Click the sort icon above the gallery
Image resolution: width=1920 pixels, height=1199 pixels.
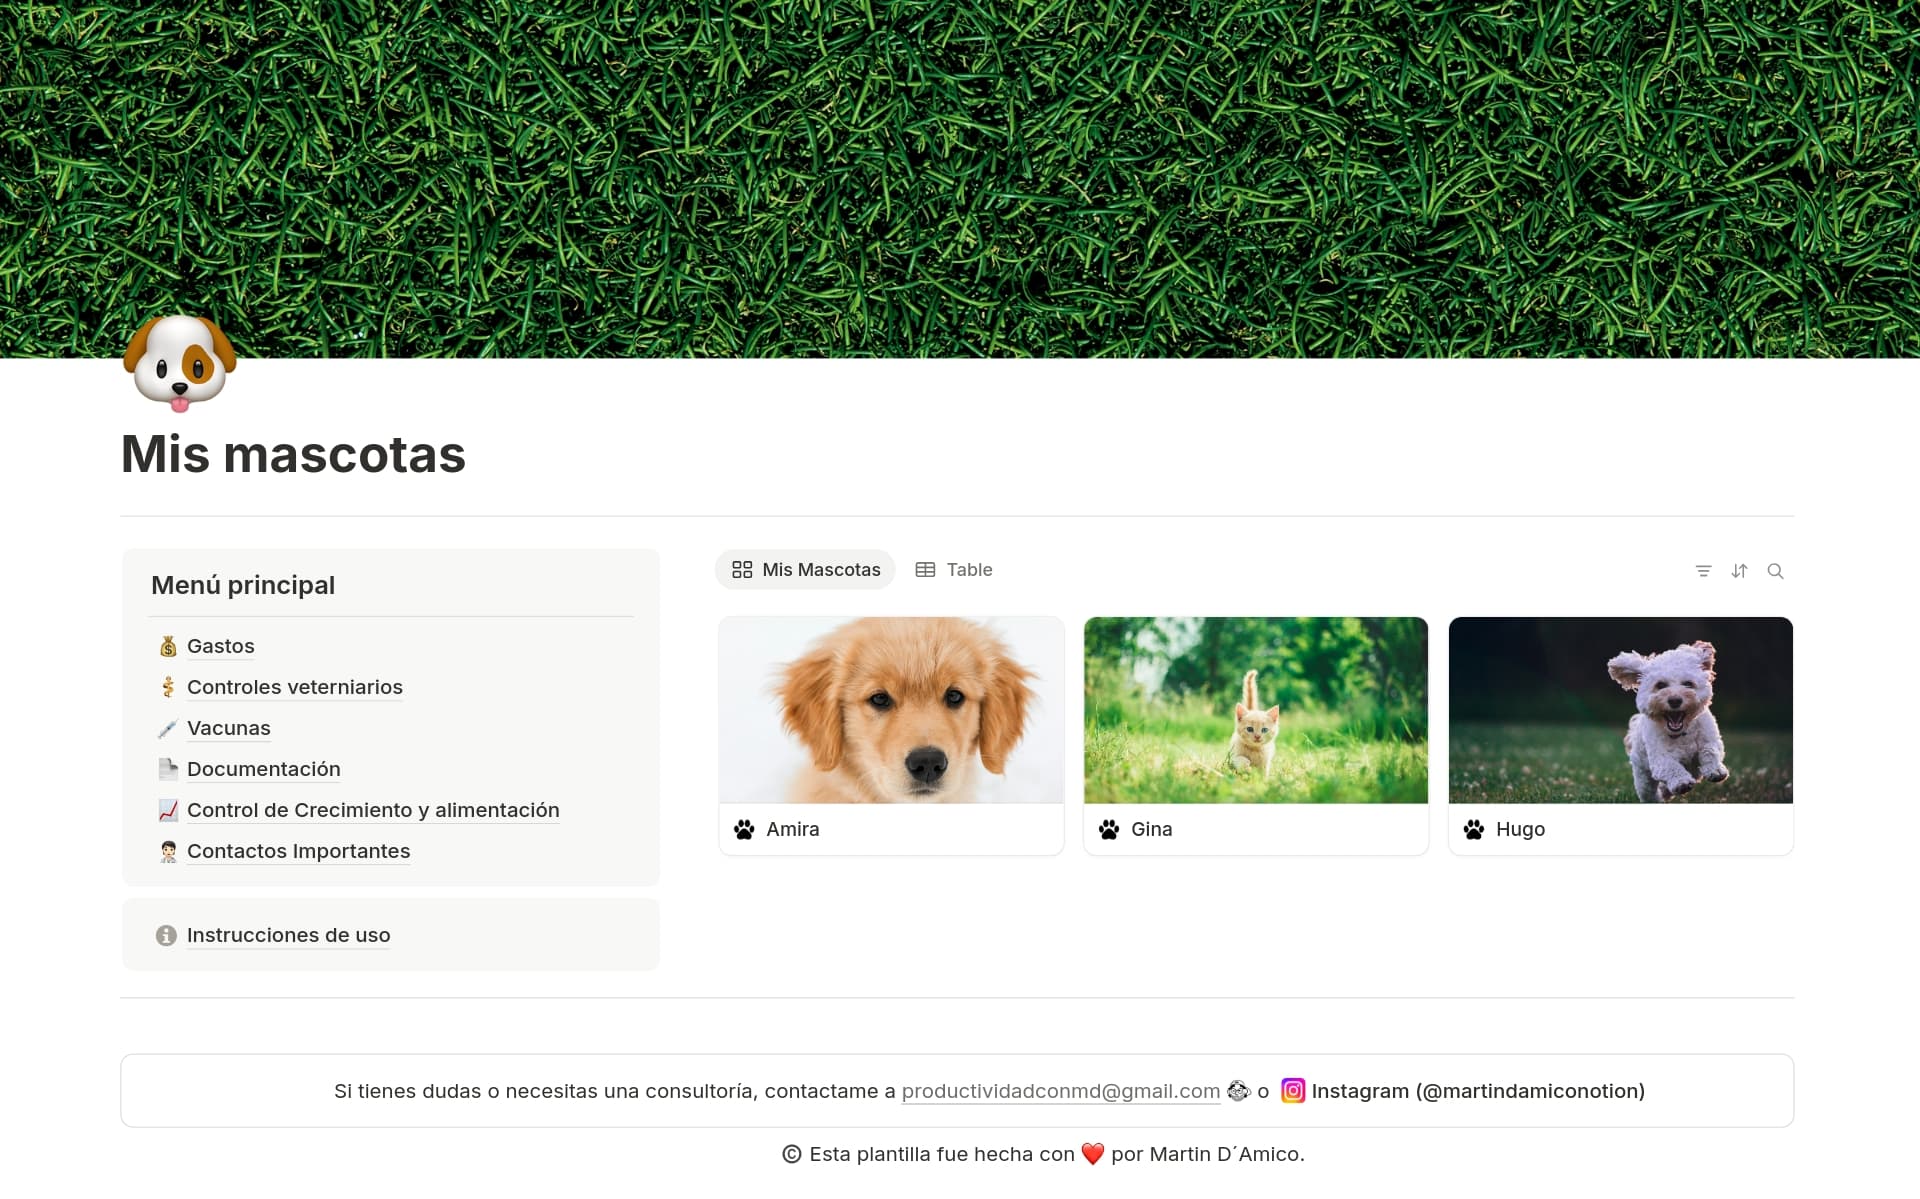[1740, 570]
